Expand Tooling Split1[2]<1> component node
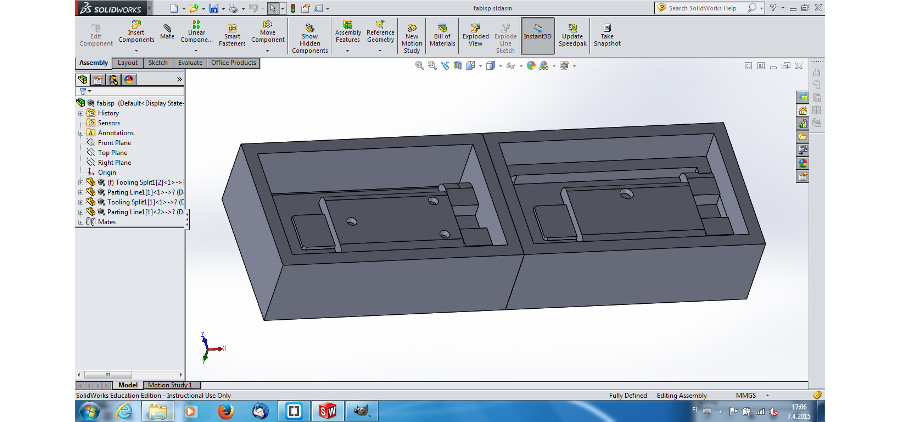 [80, 183]
